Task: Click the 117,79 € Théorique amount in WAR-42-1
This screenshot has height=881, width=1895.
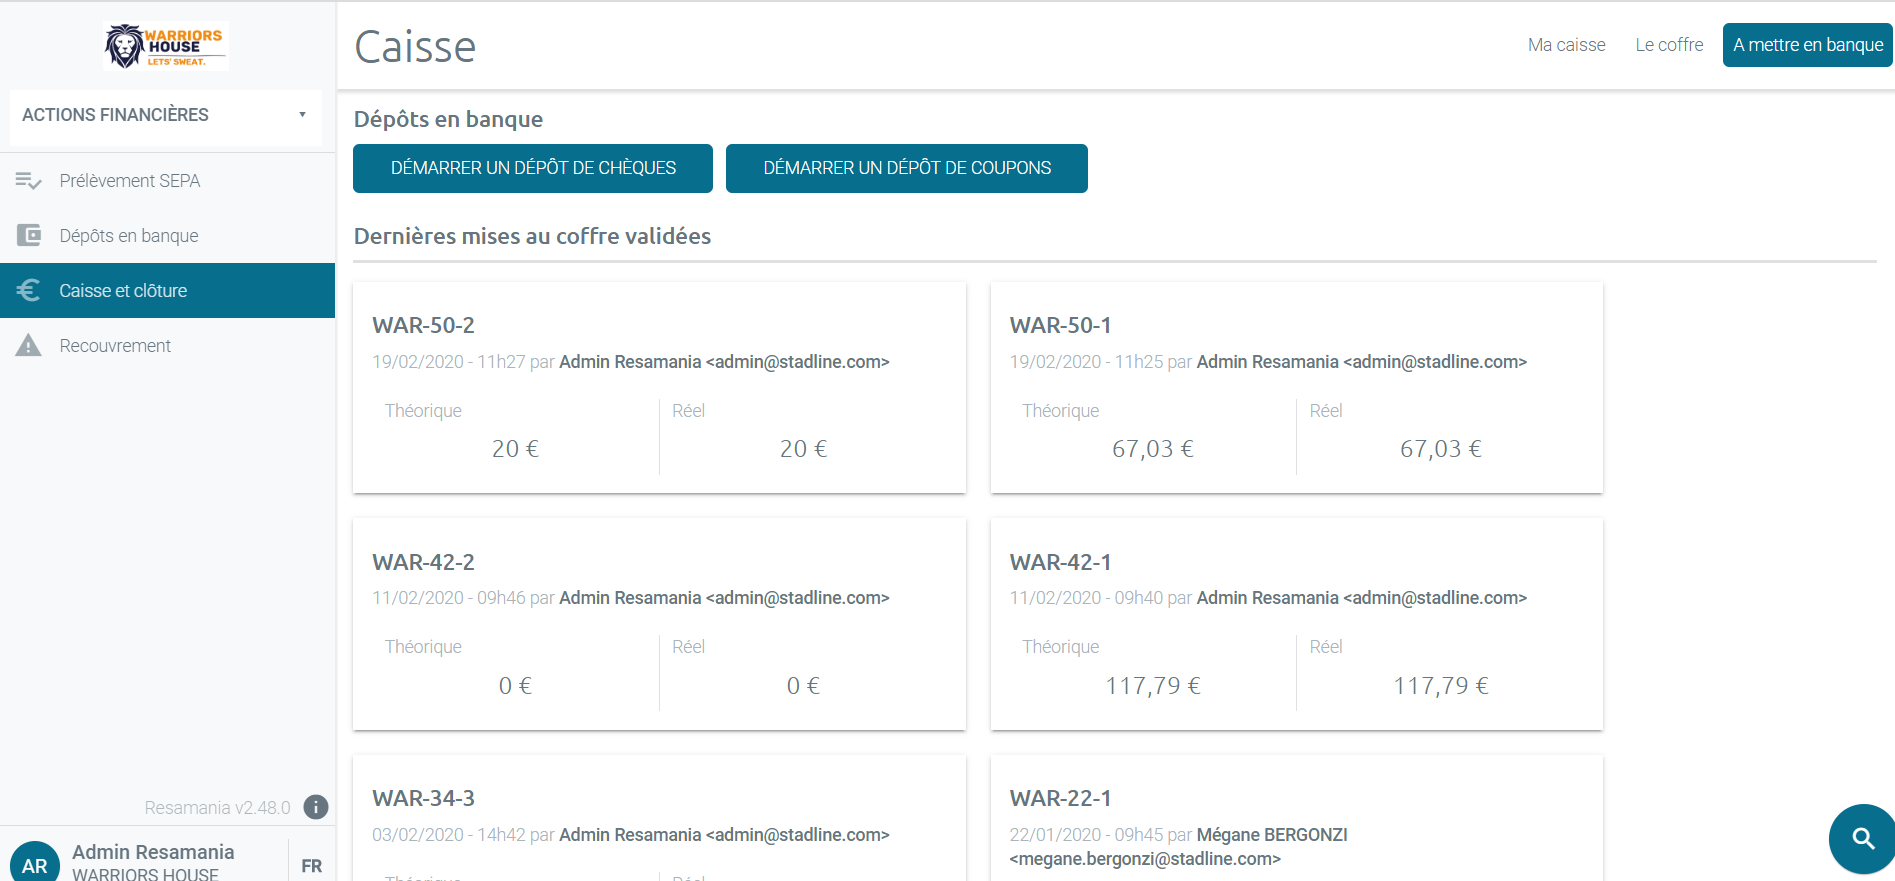Action: point(1152,686)
